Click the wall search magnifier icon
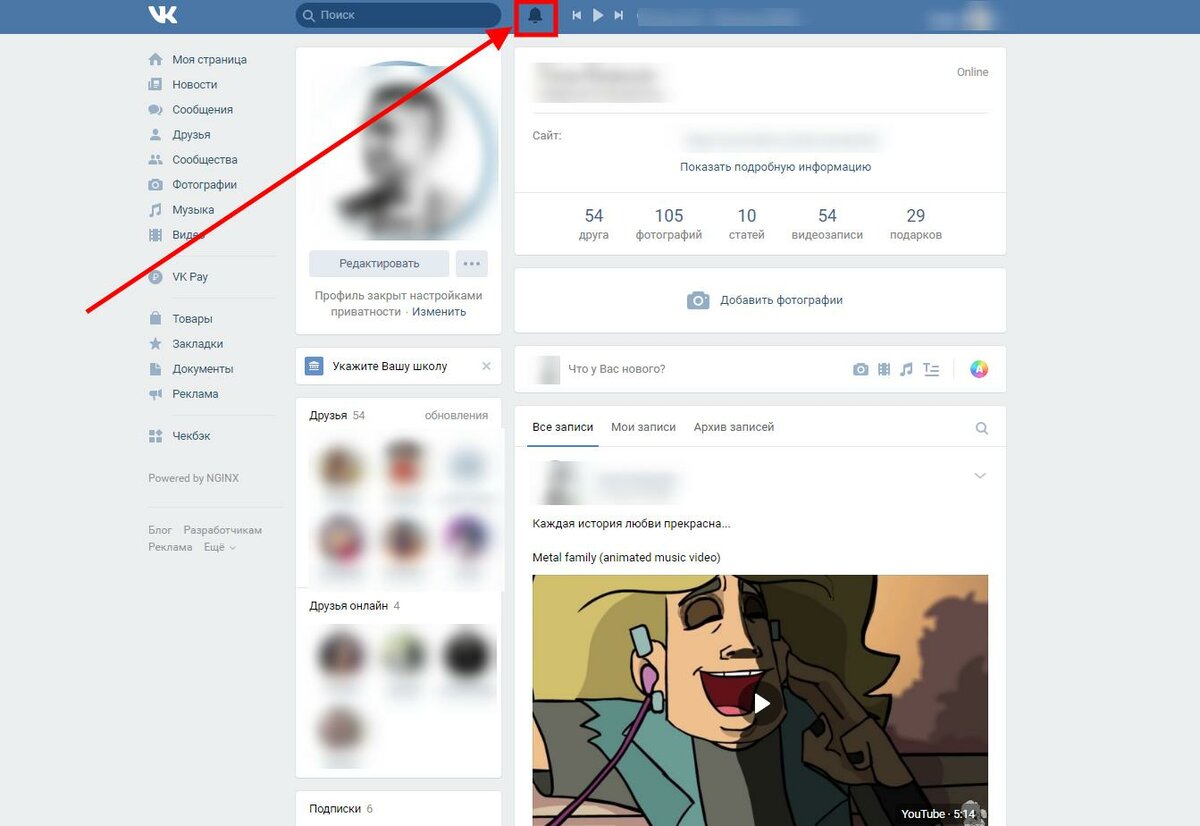This screenshot has height=826, width=1200. click(982, 428)
